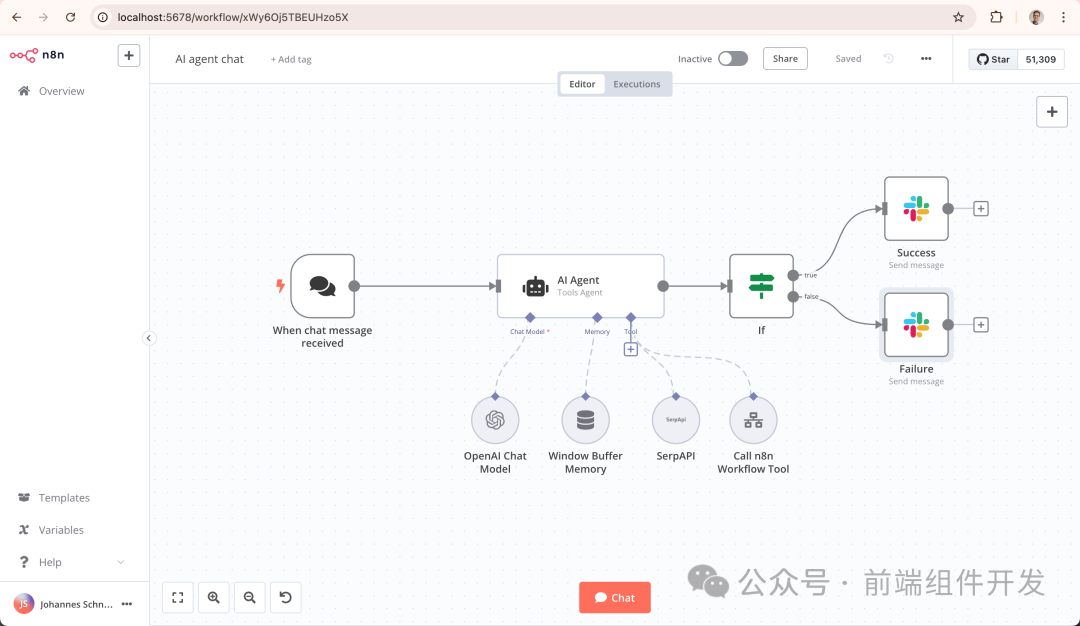This screenshot has width=1080, height=626.
Task: Open the AI Agent node
Action: coord(580,286)
